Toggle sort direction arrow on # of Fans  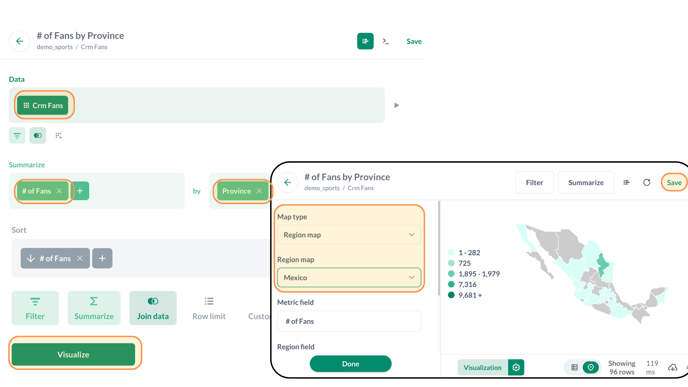[30, 258]
